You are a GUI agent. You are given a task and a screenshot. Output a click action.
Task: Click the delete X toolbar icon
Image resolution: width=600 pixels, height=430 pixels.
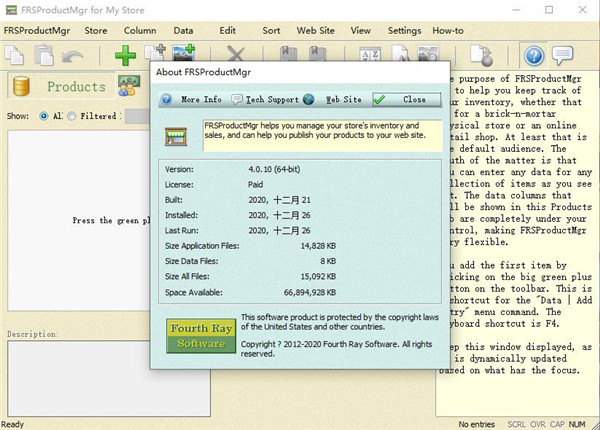coord(236,55)
